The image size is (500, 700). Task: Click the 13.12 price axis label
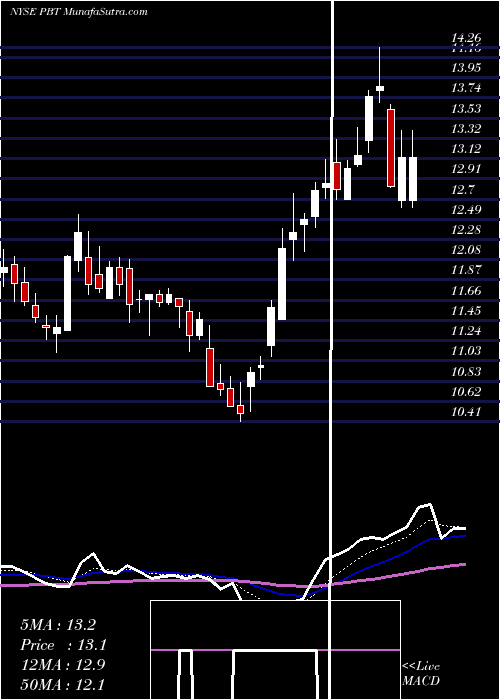point(467,149)
